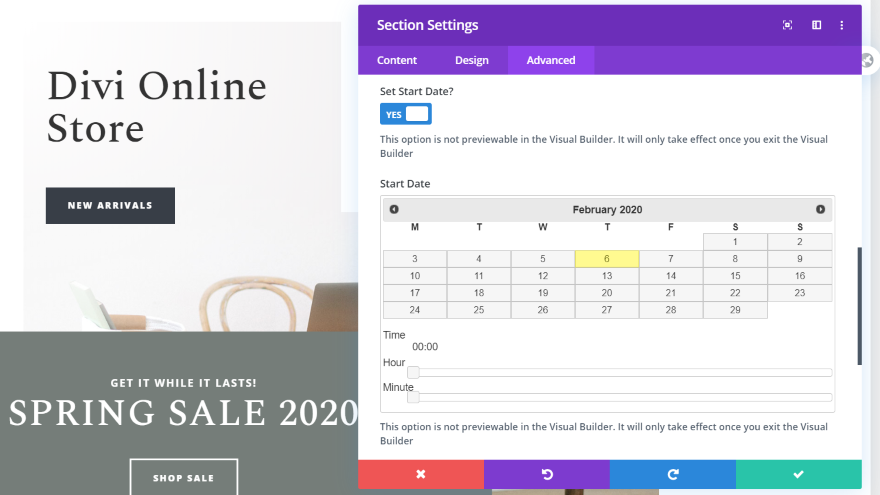
Task: Go to next month in calendar
Action: 820,209
